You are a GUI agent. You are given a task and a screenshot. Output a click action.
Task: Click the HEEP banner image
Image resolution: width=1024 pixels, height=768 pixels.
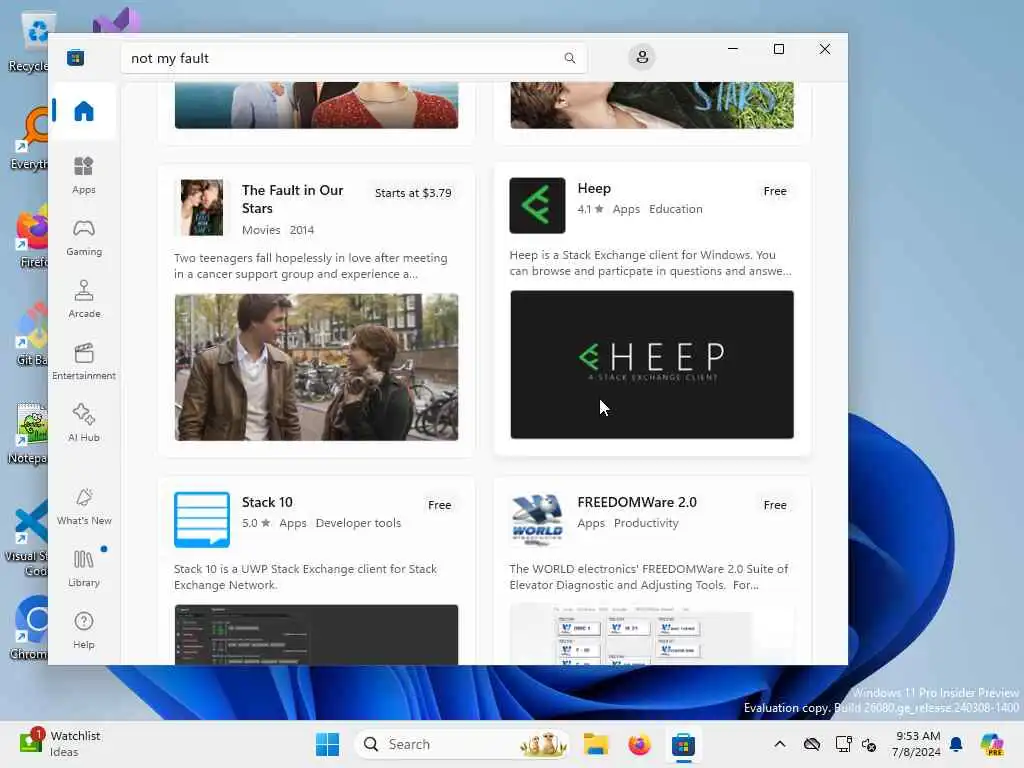click(652, 364)
